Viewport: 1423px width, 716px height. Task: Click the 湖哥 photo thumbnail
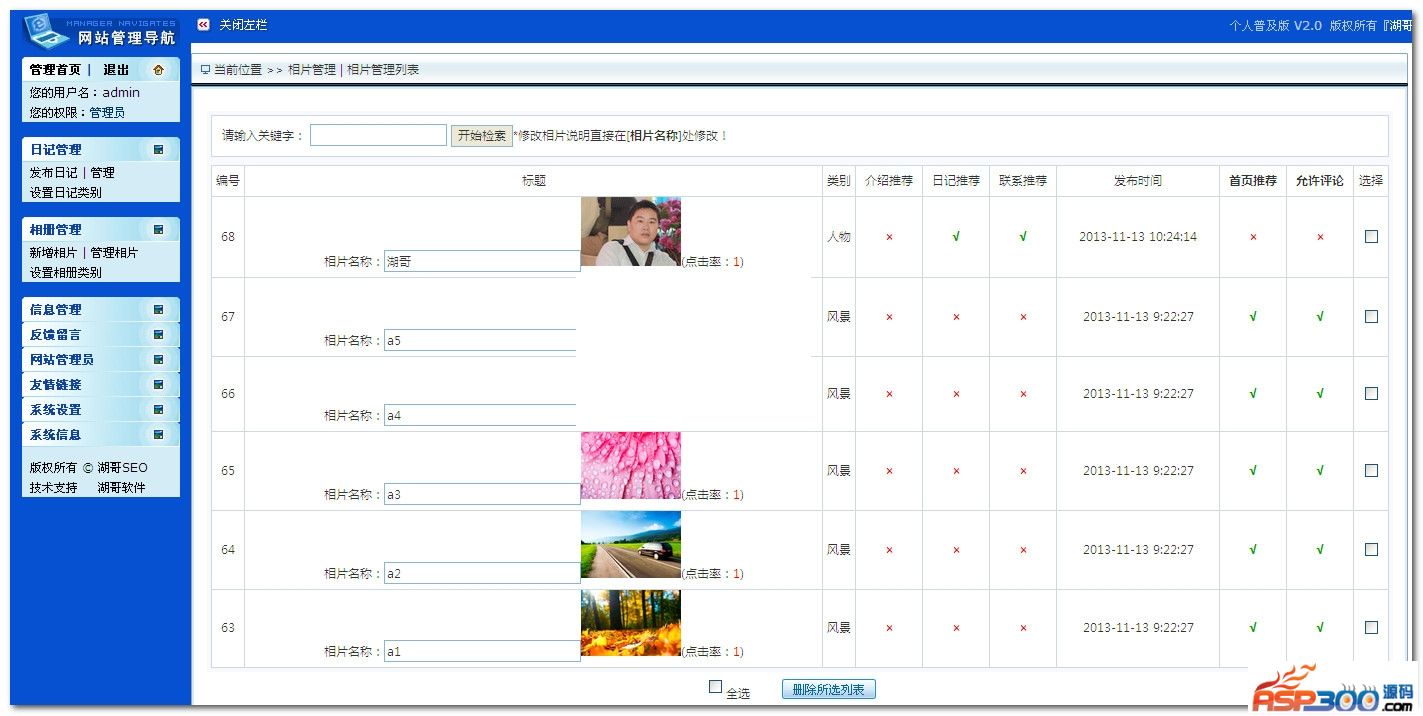coord(630,231)
